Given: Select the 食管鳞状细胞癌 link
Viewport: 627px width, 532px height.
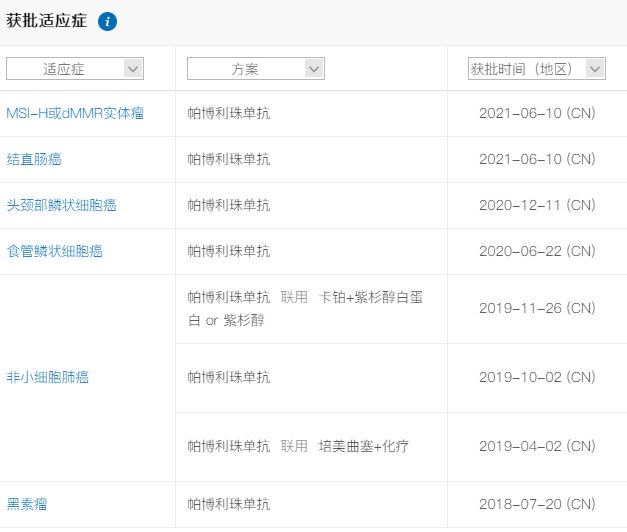Looking at the screenshot, I should 54,252.
